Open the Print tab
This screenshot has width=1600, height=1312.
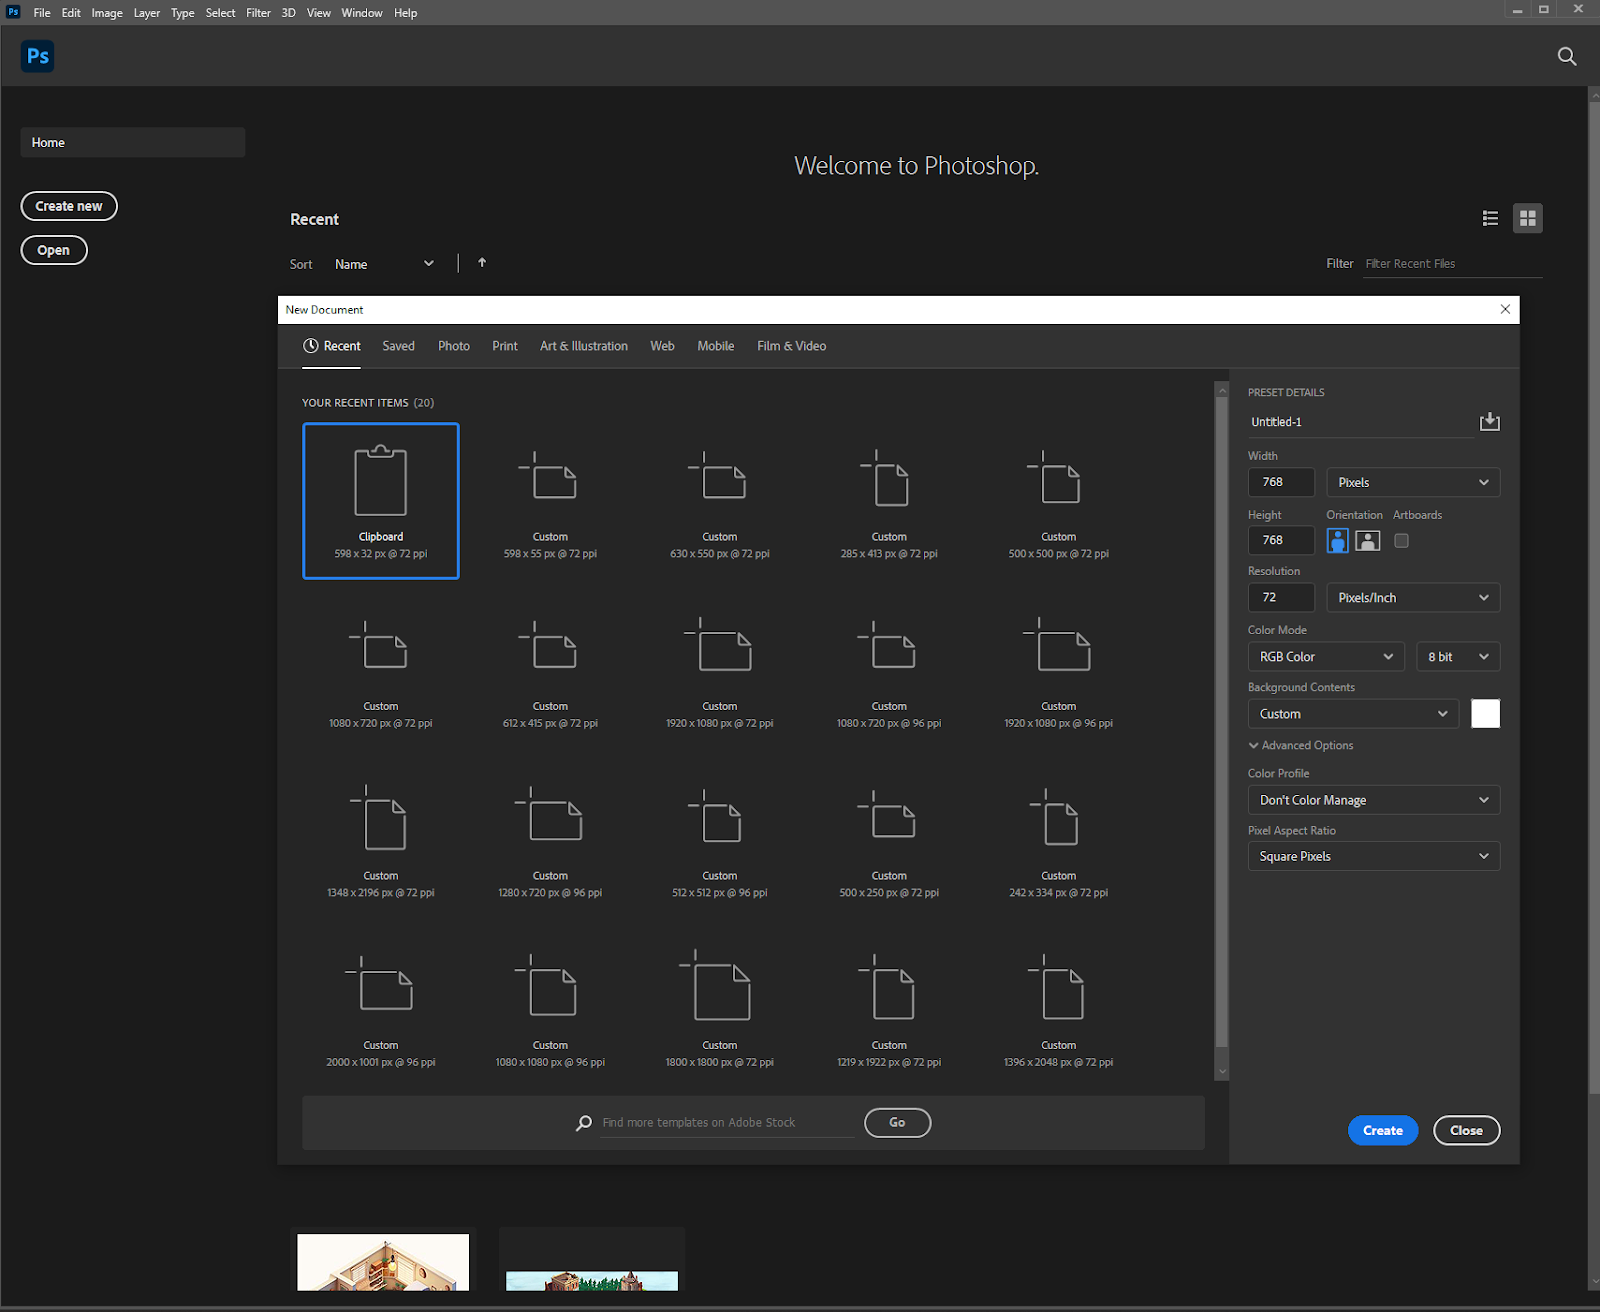click(x=505, y=346)
